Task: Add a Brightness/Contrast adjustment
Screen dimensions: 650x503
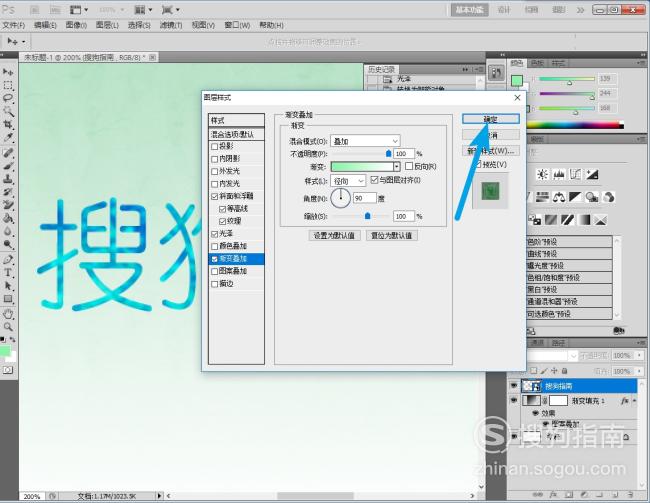Action: click(x=542, y=174)
